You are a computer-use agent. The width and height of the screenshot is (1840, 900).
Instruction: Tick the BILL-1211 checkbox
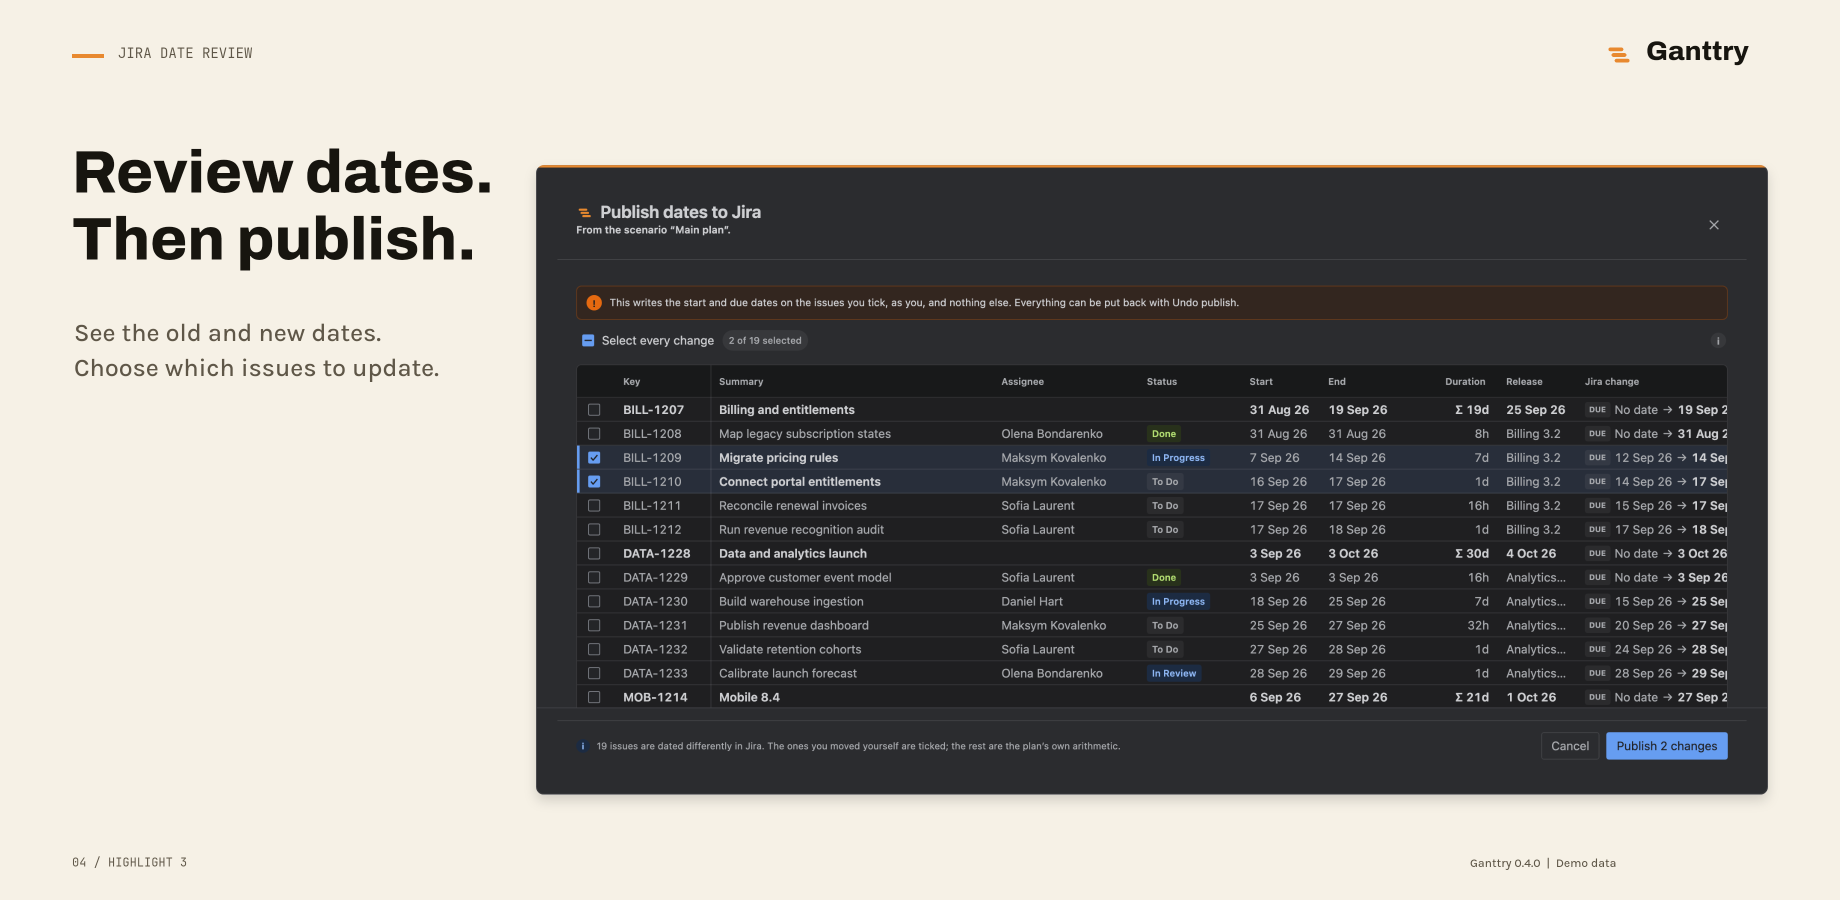coord(594,506)
